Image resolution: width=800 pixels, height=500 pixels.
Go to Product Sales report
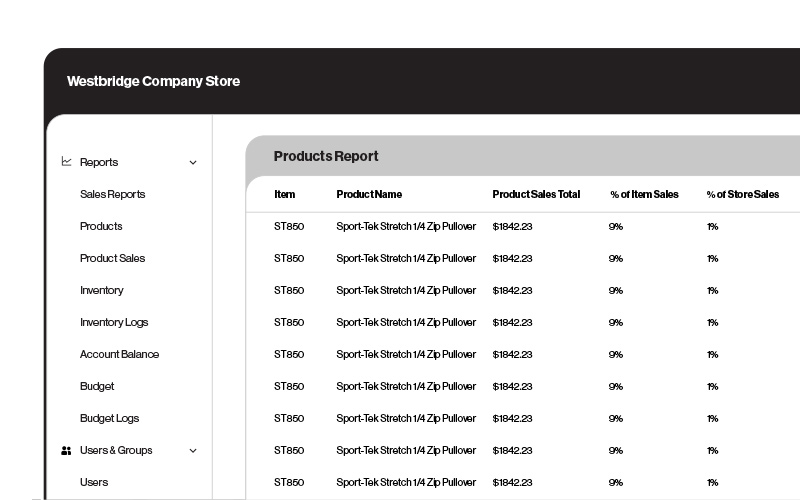112,258
